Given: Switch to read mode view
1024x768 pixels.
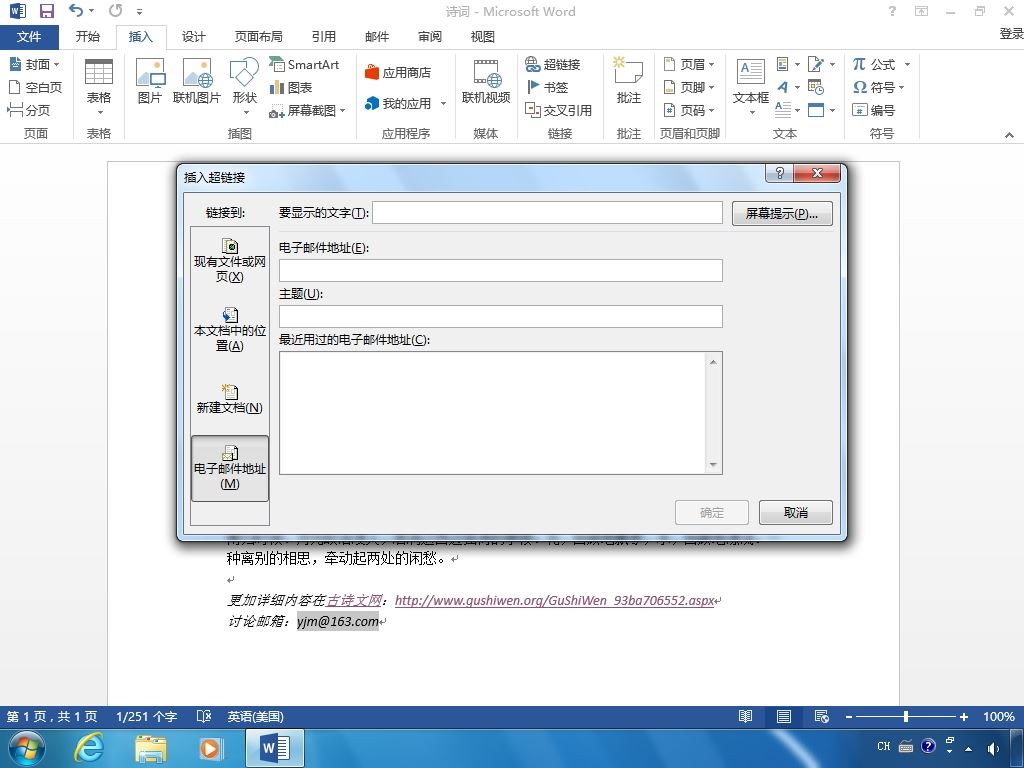Looking at the screenshot, I should (x=745, y=716).
